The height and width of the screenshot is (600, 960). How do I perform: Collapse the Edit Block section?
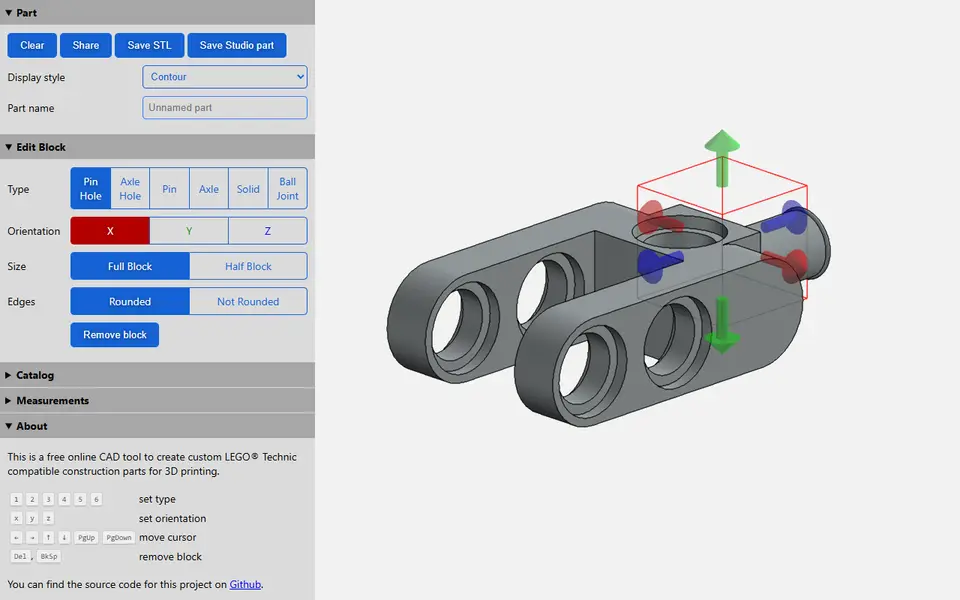[x=157, y=147]
